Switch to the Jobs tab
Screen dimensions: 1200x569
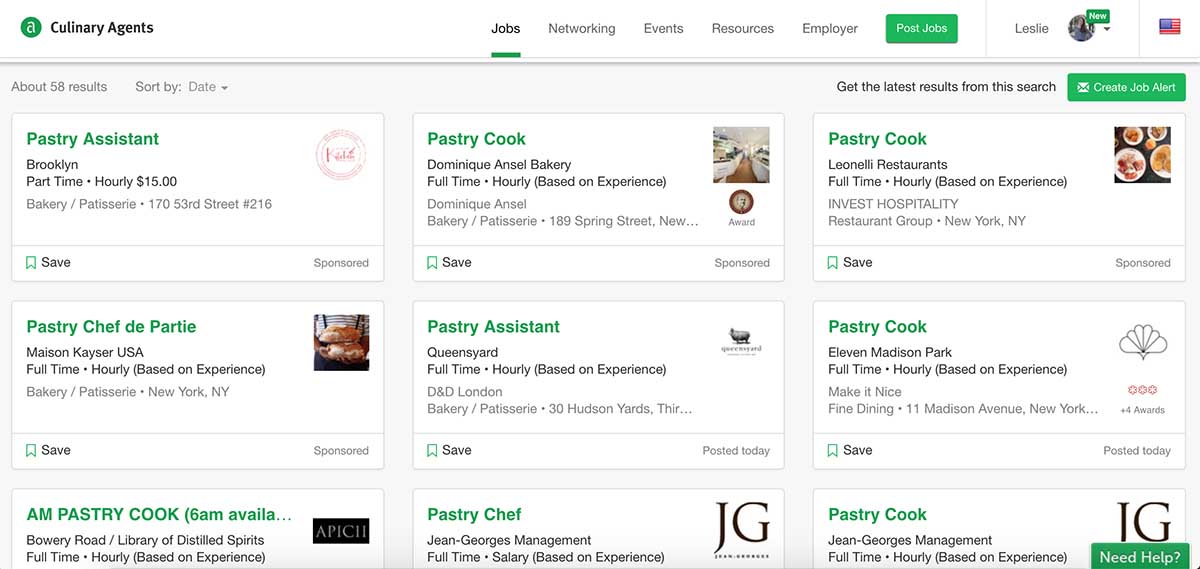[x=506, y=28]
